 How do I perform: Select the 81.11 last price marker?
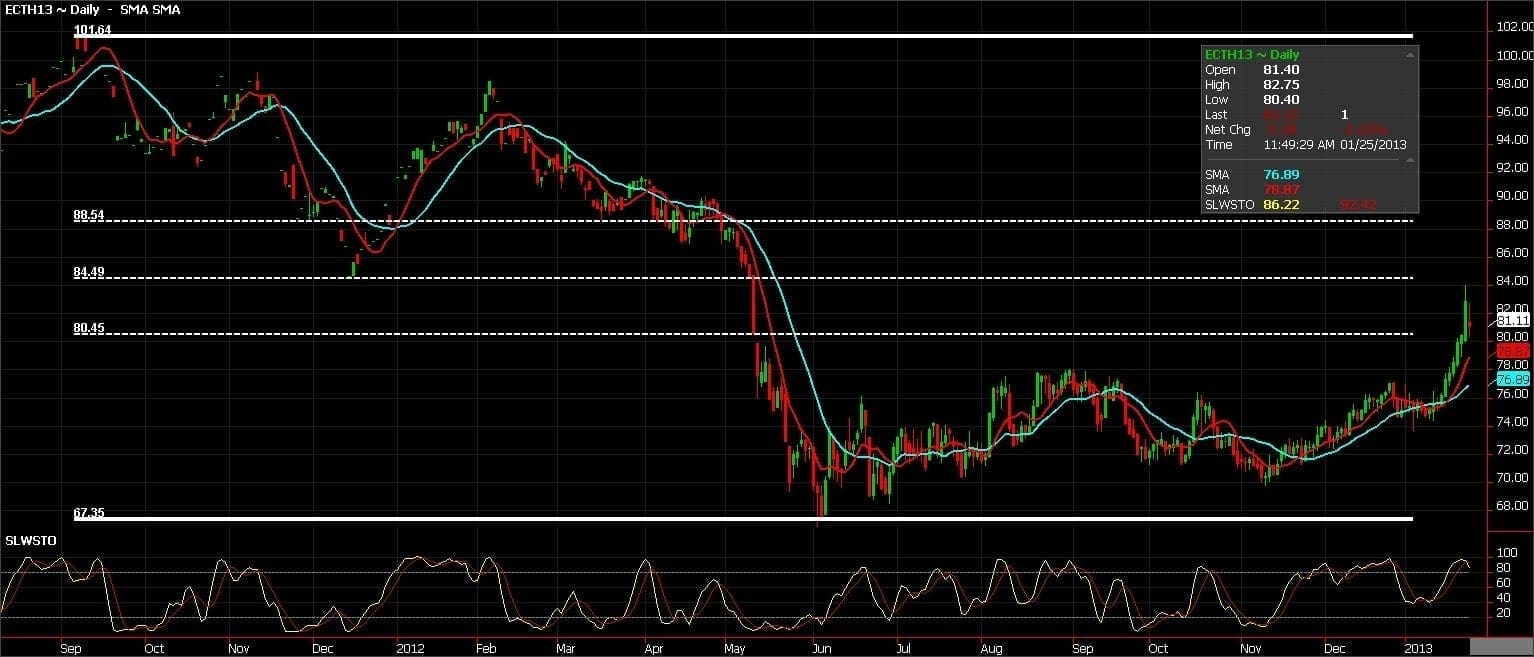coord(1514,320)
